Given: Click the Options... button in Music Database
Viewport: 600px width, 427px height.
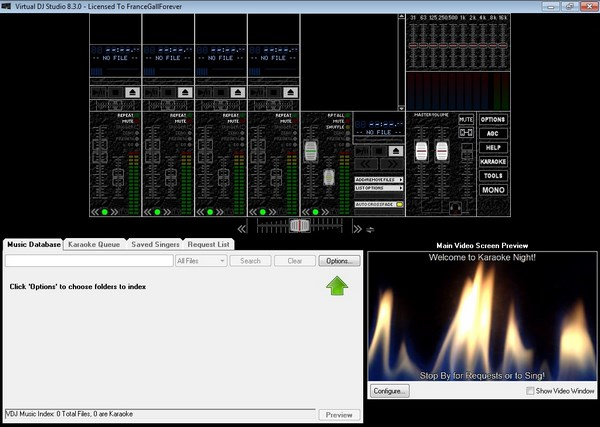Looking at the screenshot, I should pos(339,261).
